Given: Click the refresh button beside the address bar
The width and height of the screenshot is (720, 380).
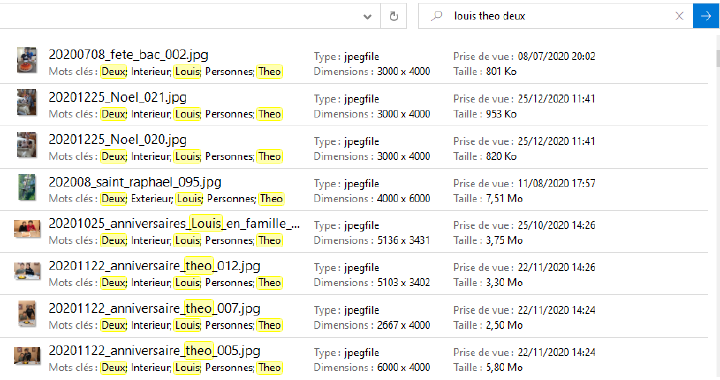Looking at the screenshot, I should pos(394,17).
